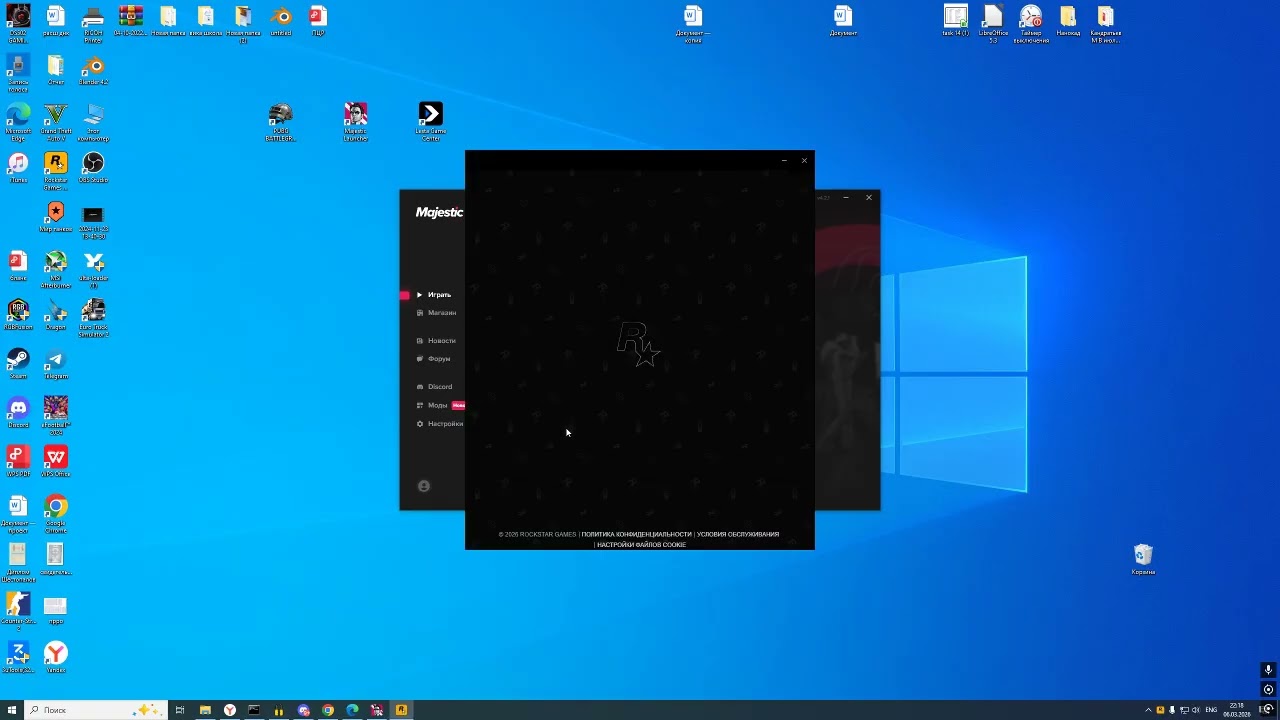Select the RGBFusion desktop icon
Screen dimensions: 1280x720
click(x=18, y=314)
